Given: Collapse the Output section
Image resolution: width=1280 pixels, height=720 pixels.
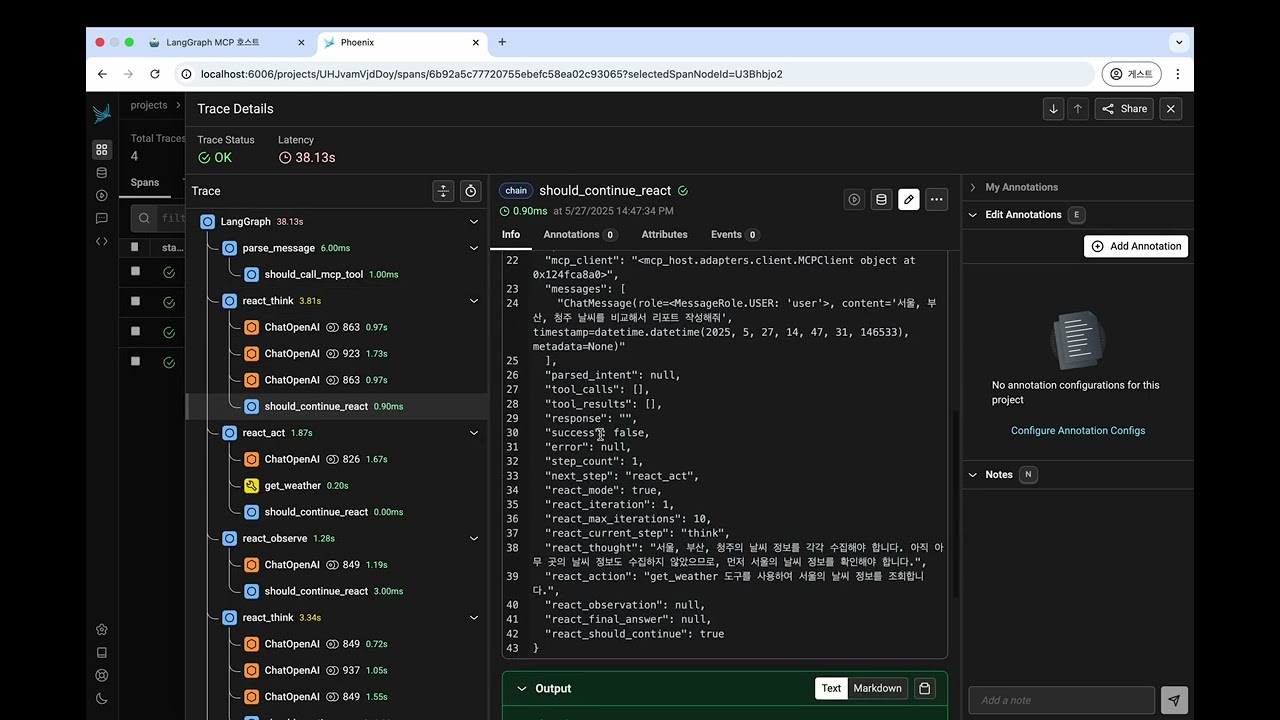Looking at the screenshot, I should point(521,689).
